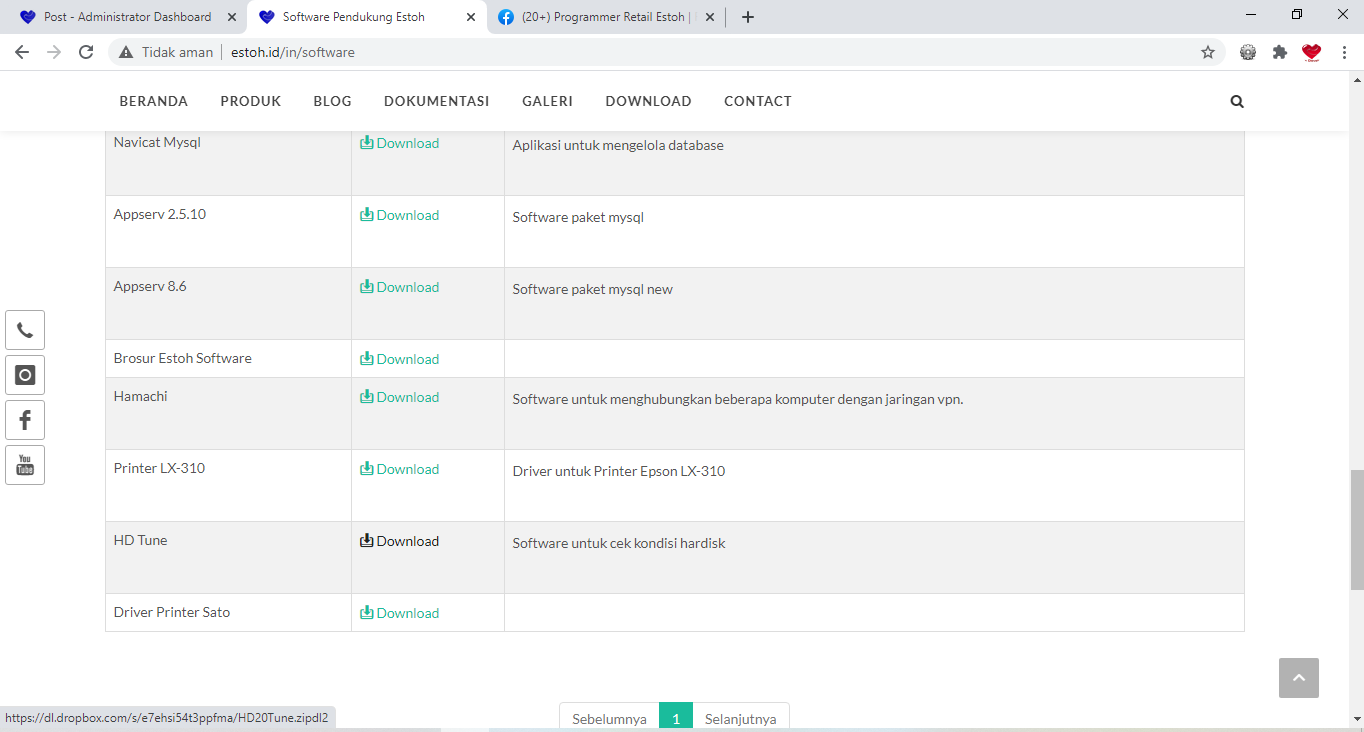
Task: Download Hamachi
Action: (x=400, y=397)
